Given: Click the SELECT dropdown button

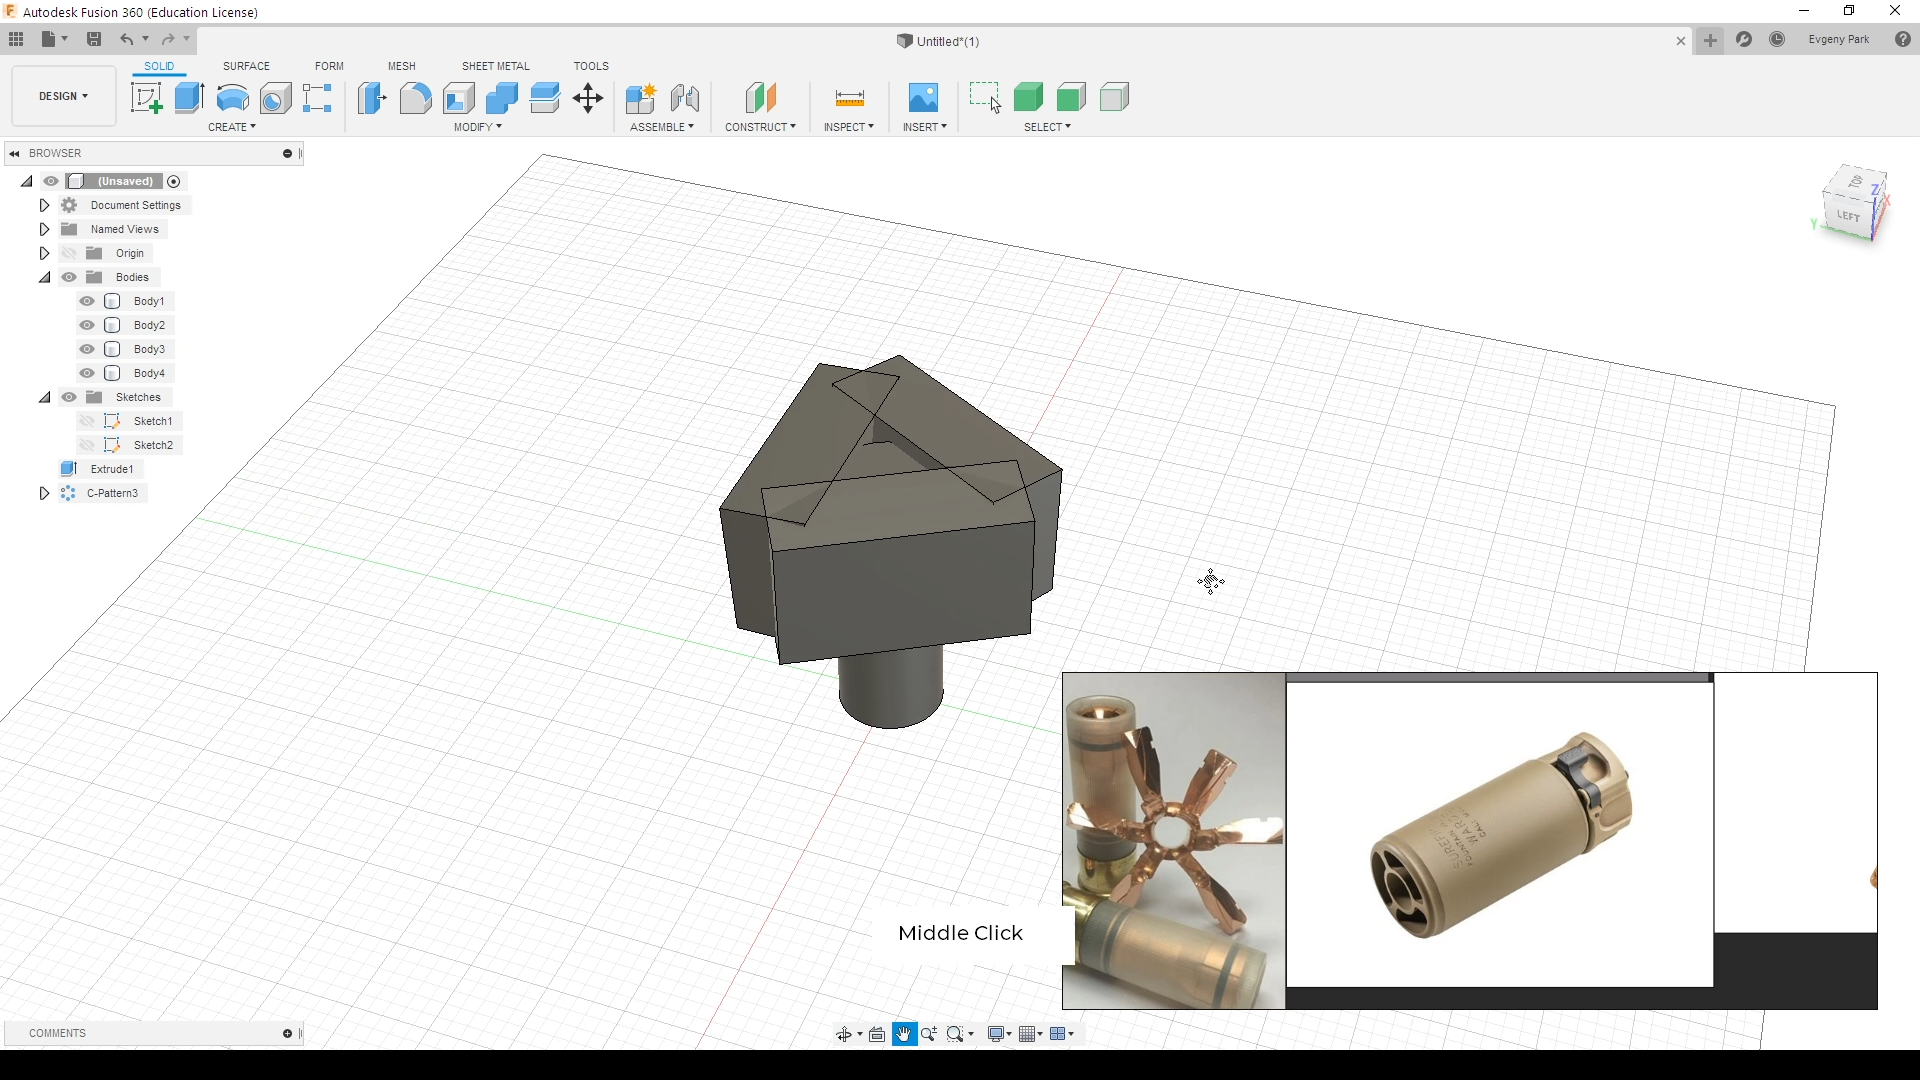Looking at the screenshot, I should [1048, 127].
